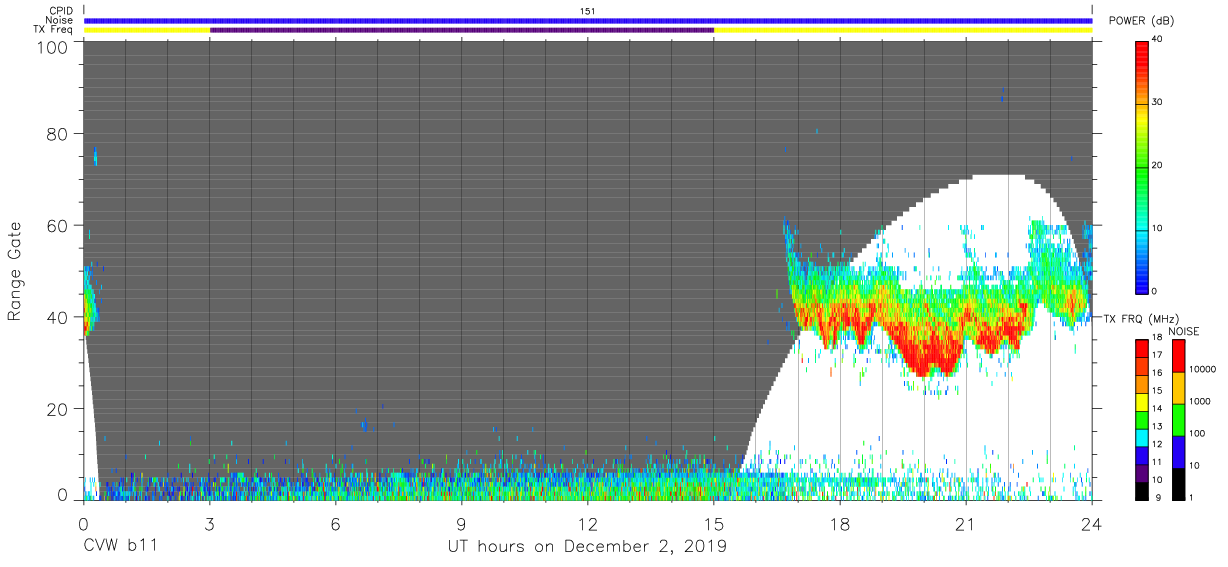
Task: Click the y-axis tick label '20'
Action: tap(59, 409)
